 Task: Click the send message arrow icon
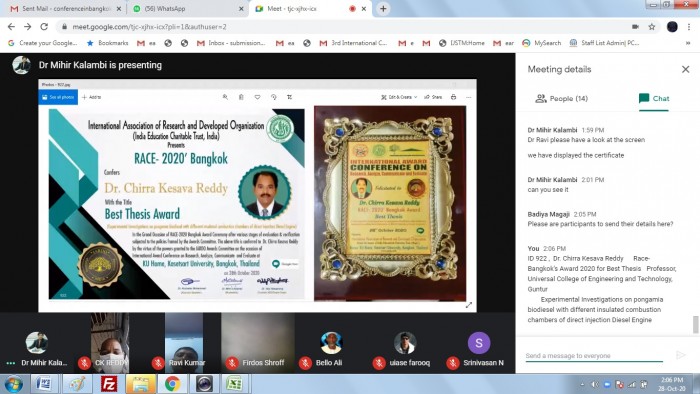pyautogui.click(x=680, y=355)
